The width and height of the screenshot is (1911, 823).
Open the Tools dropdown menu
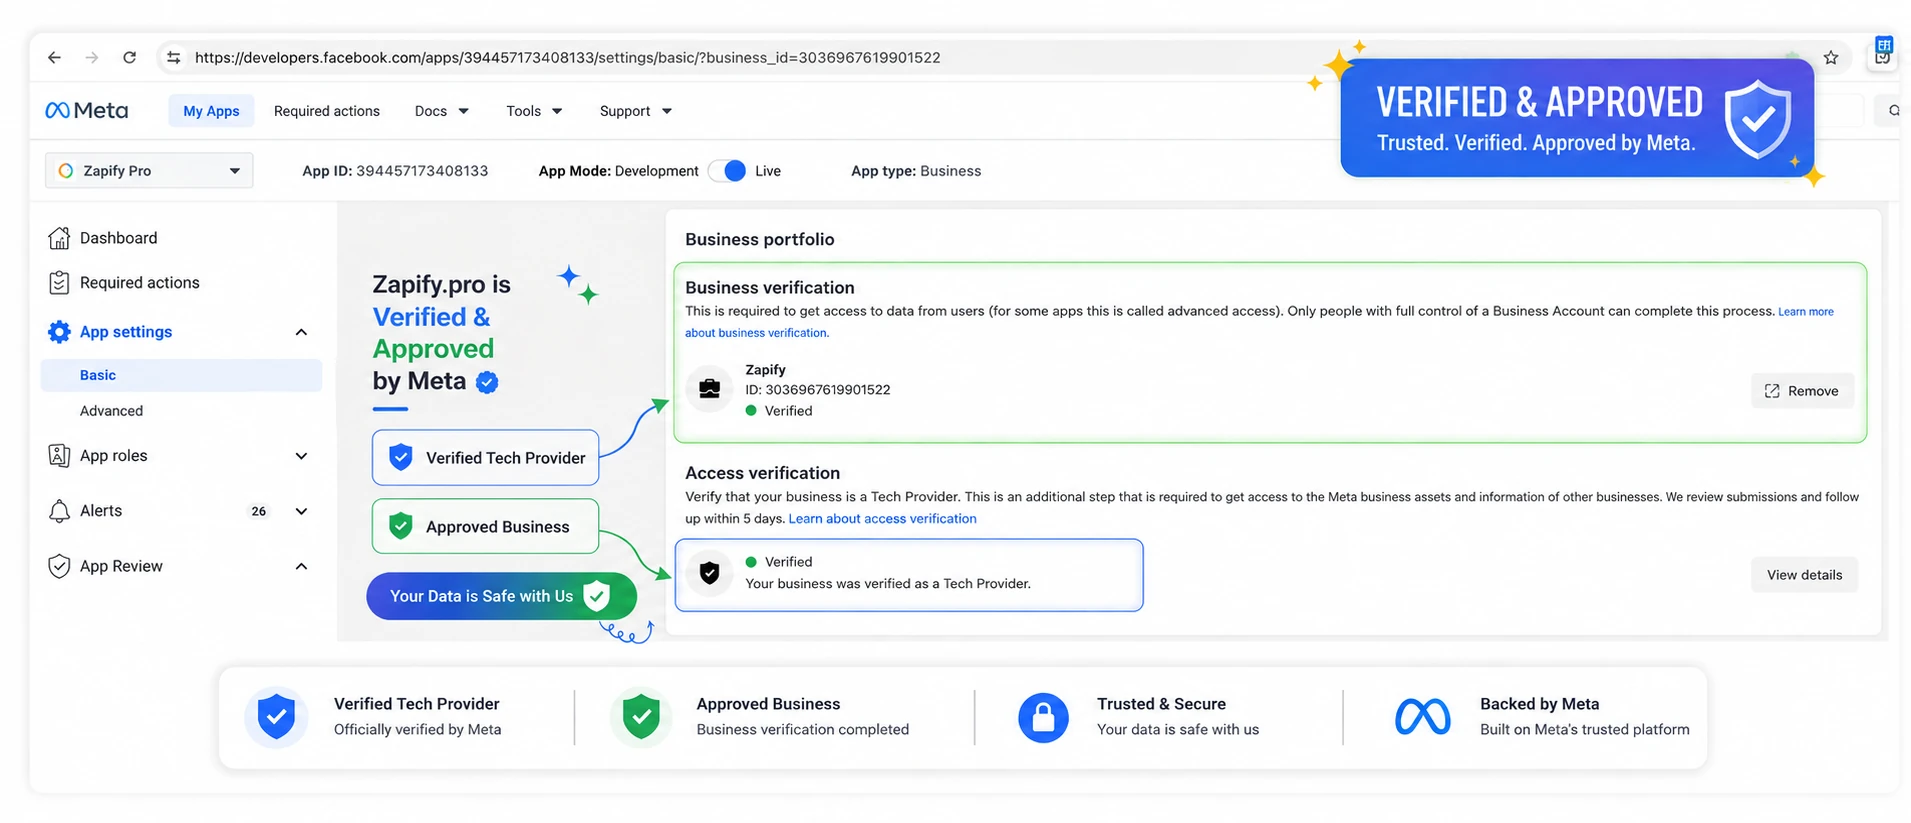tap(534, 111)
